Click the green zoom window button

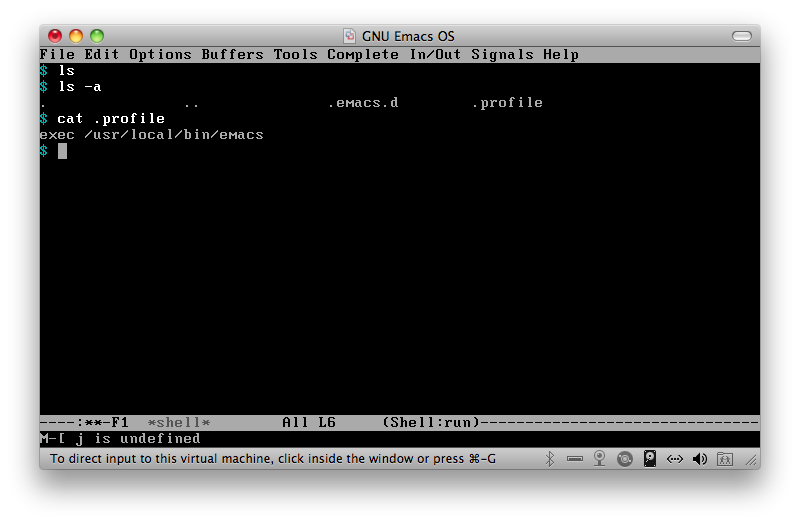click(x=97, y=36)
